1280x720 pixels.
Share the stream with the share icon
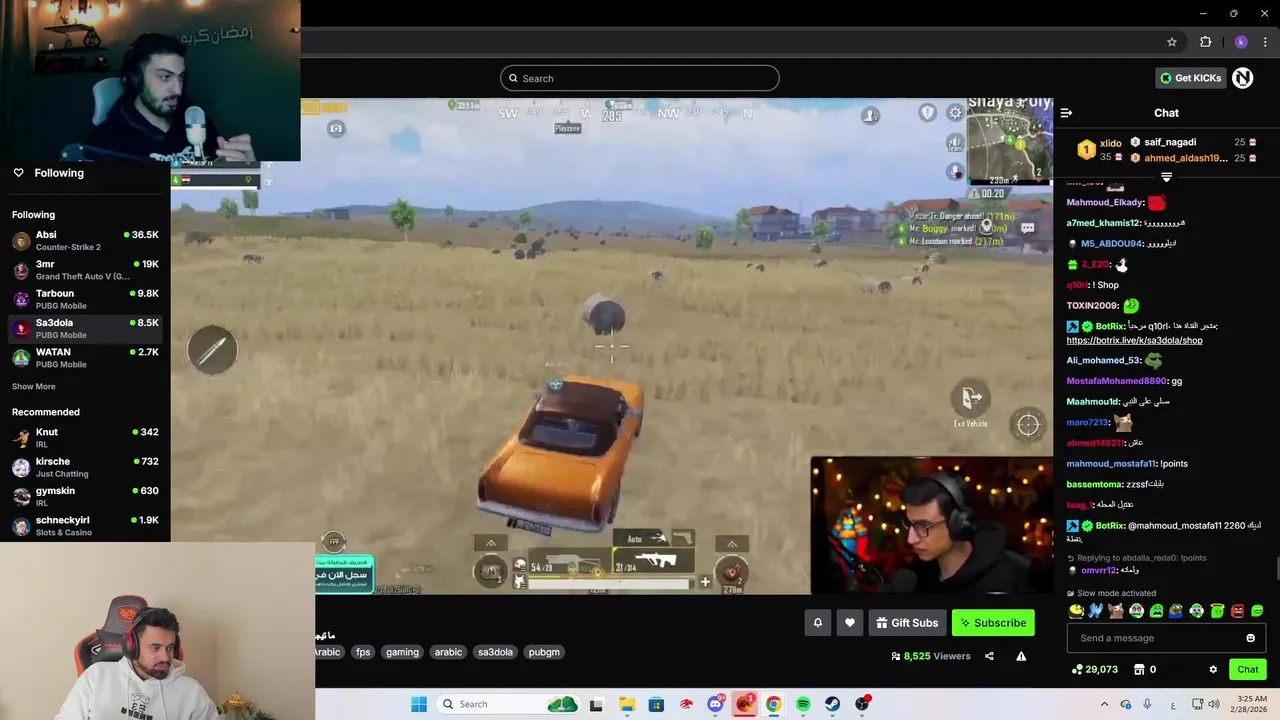[x=989, y=656]
